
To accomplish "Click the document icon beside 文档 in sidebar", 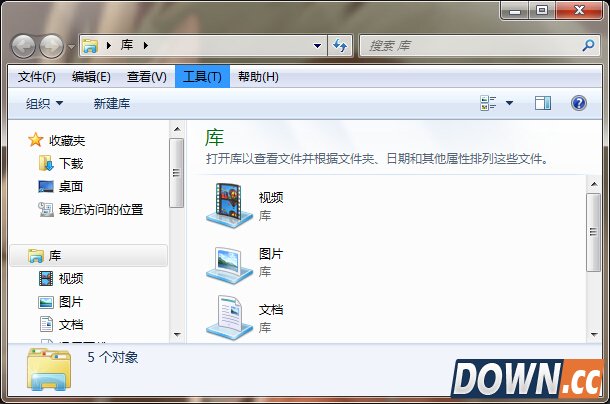I will [x=46, y=324].
